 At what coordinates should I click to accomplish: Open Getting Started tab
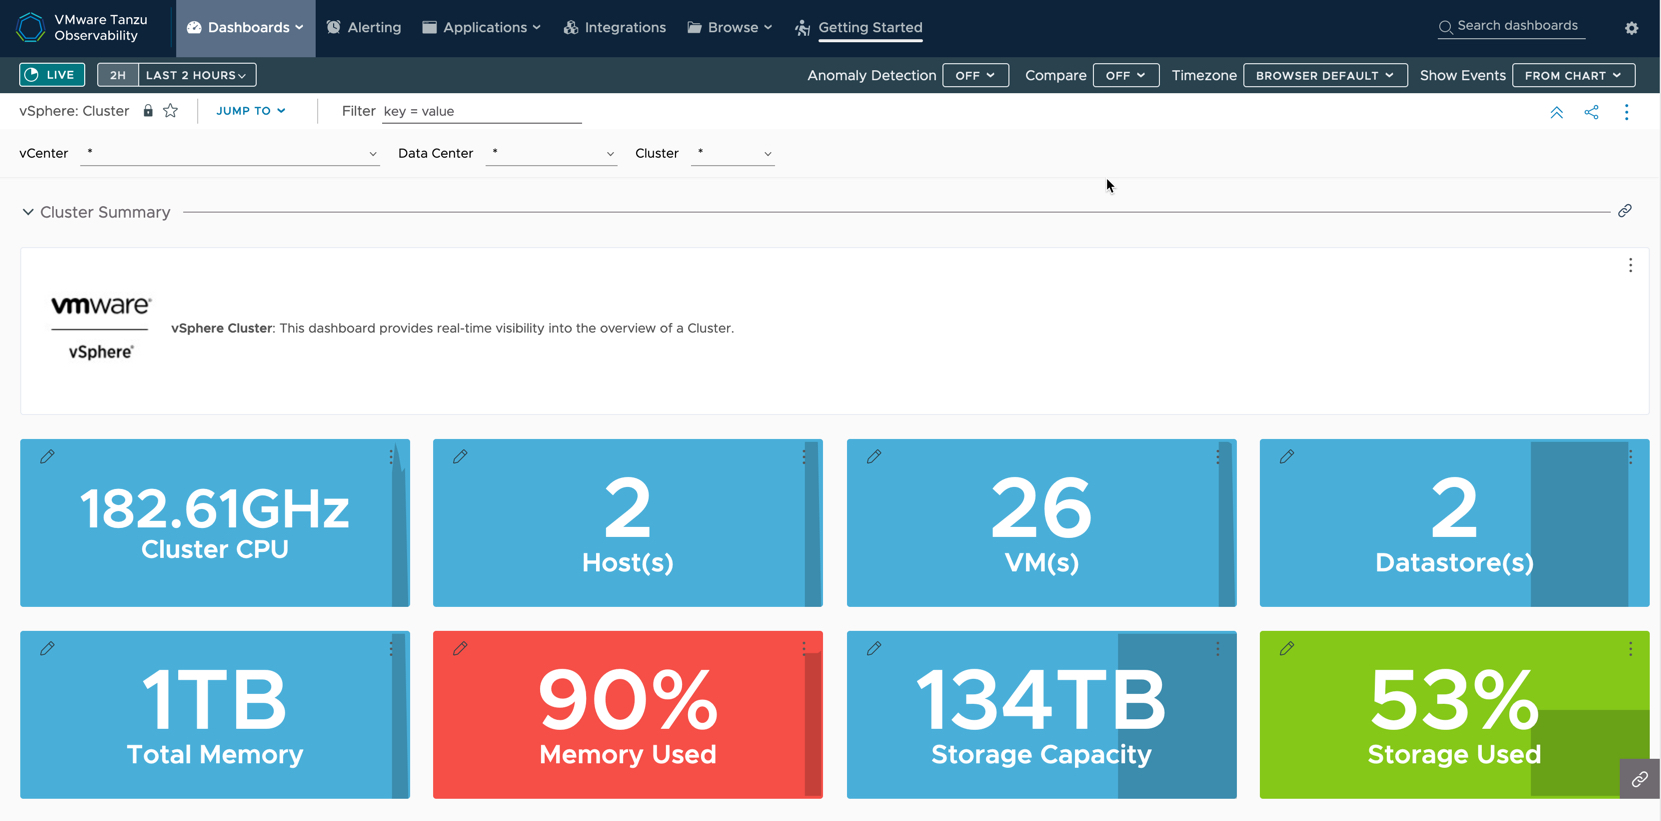click(x=859, y=28)
